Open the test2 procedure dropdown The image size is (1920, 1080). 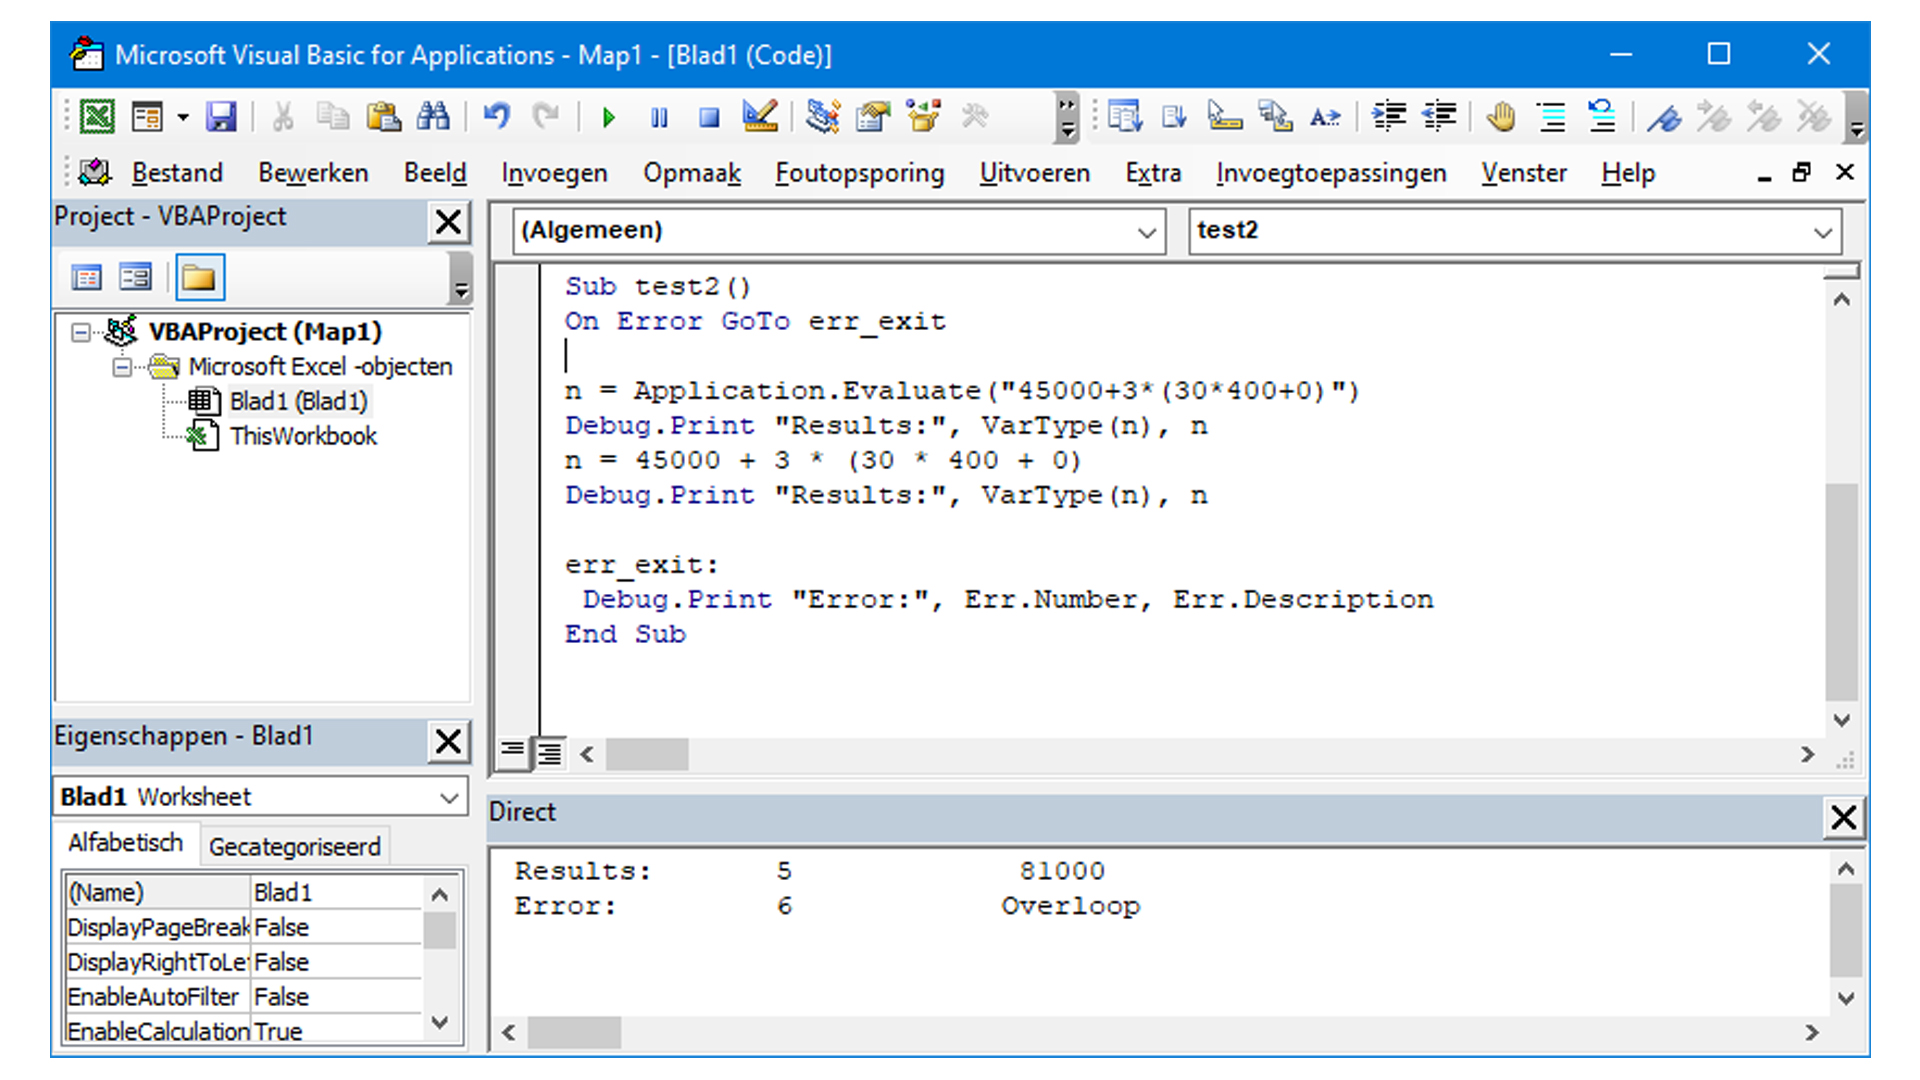point(1822,232)
